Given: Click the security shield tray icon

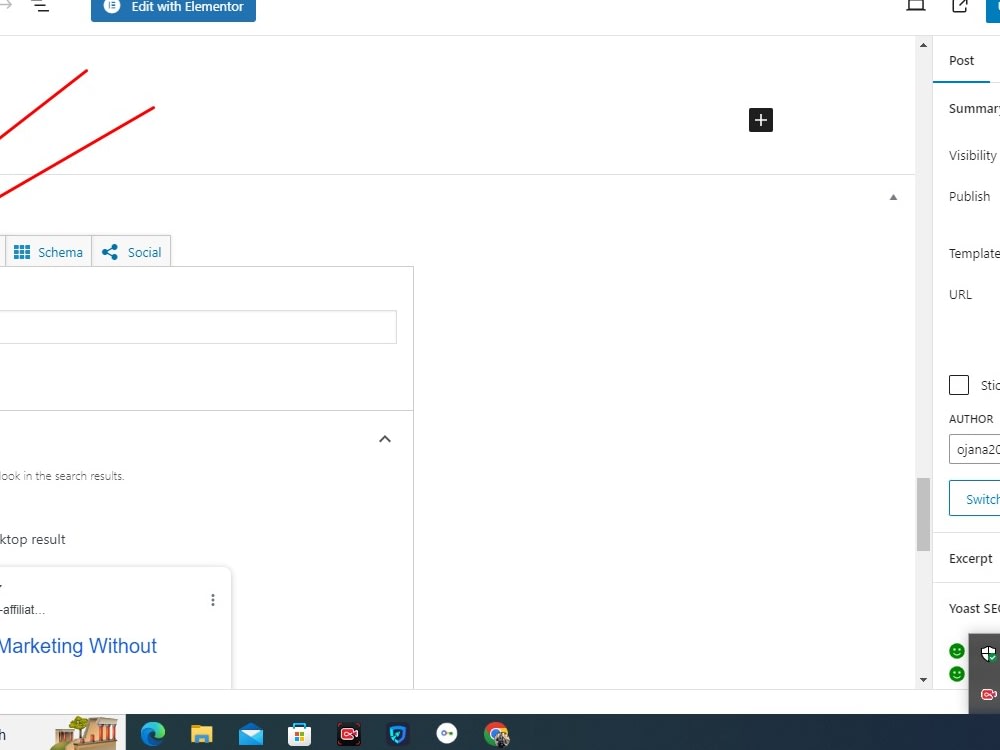Looking at the screenshot, I should [x=989, y=653].
